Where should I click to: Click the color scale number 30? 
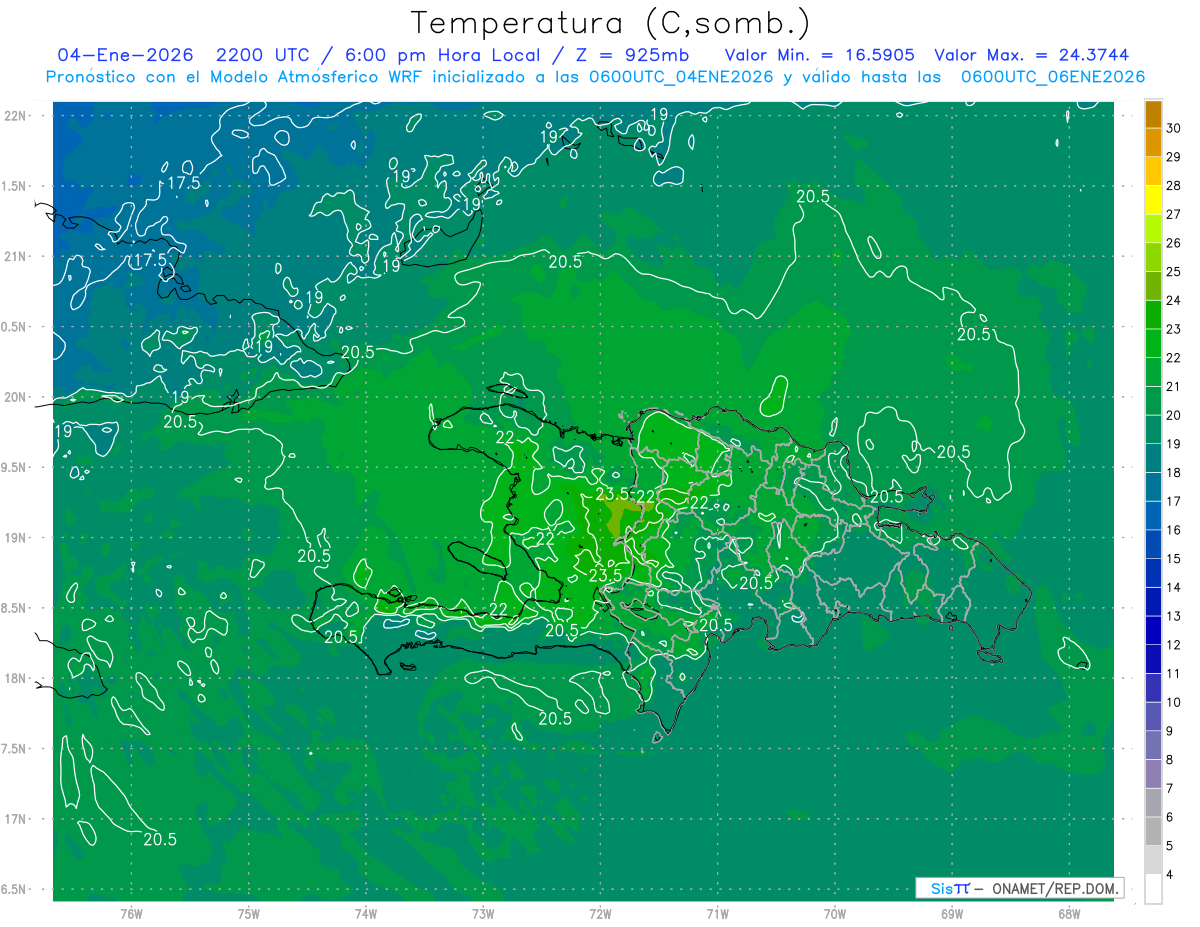1174,128
